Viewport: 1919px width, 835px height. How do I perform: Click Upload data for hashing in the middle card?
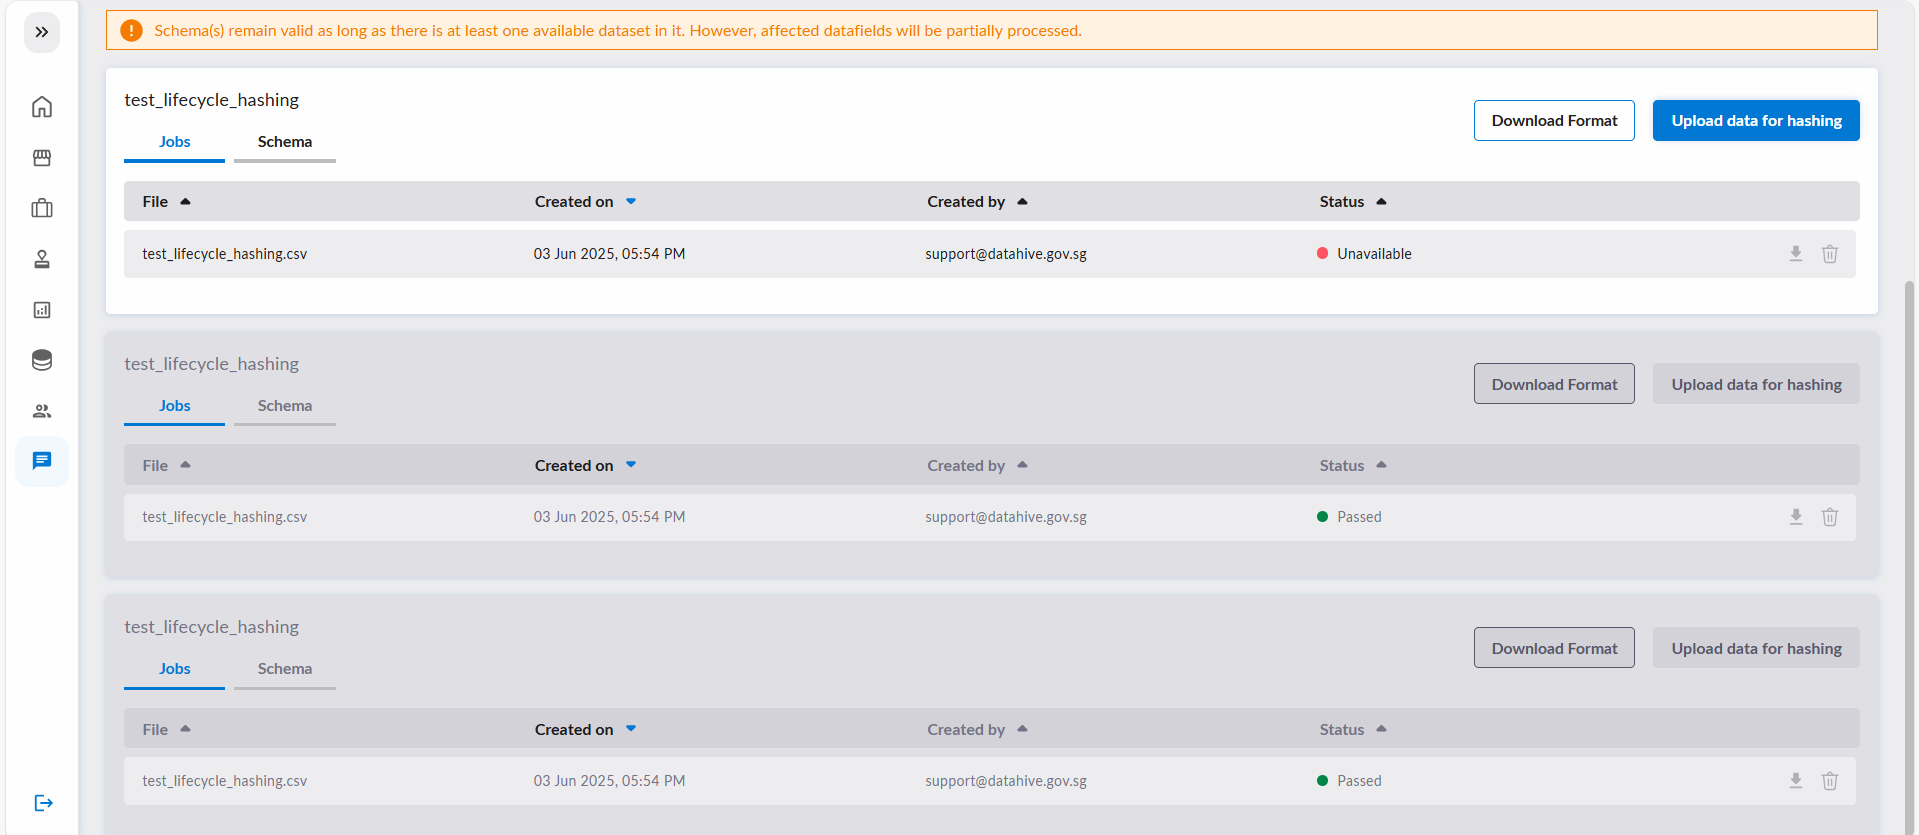coord(1756,384)
